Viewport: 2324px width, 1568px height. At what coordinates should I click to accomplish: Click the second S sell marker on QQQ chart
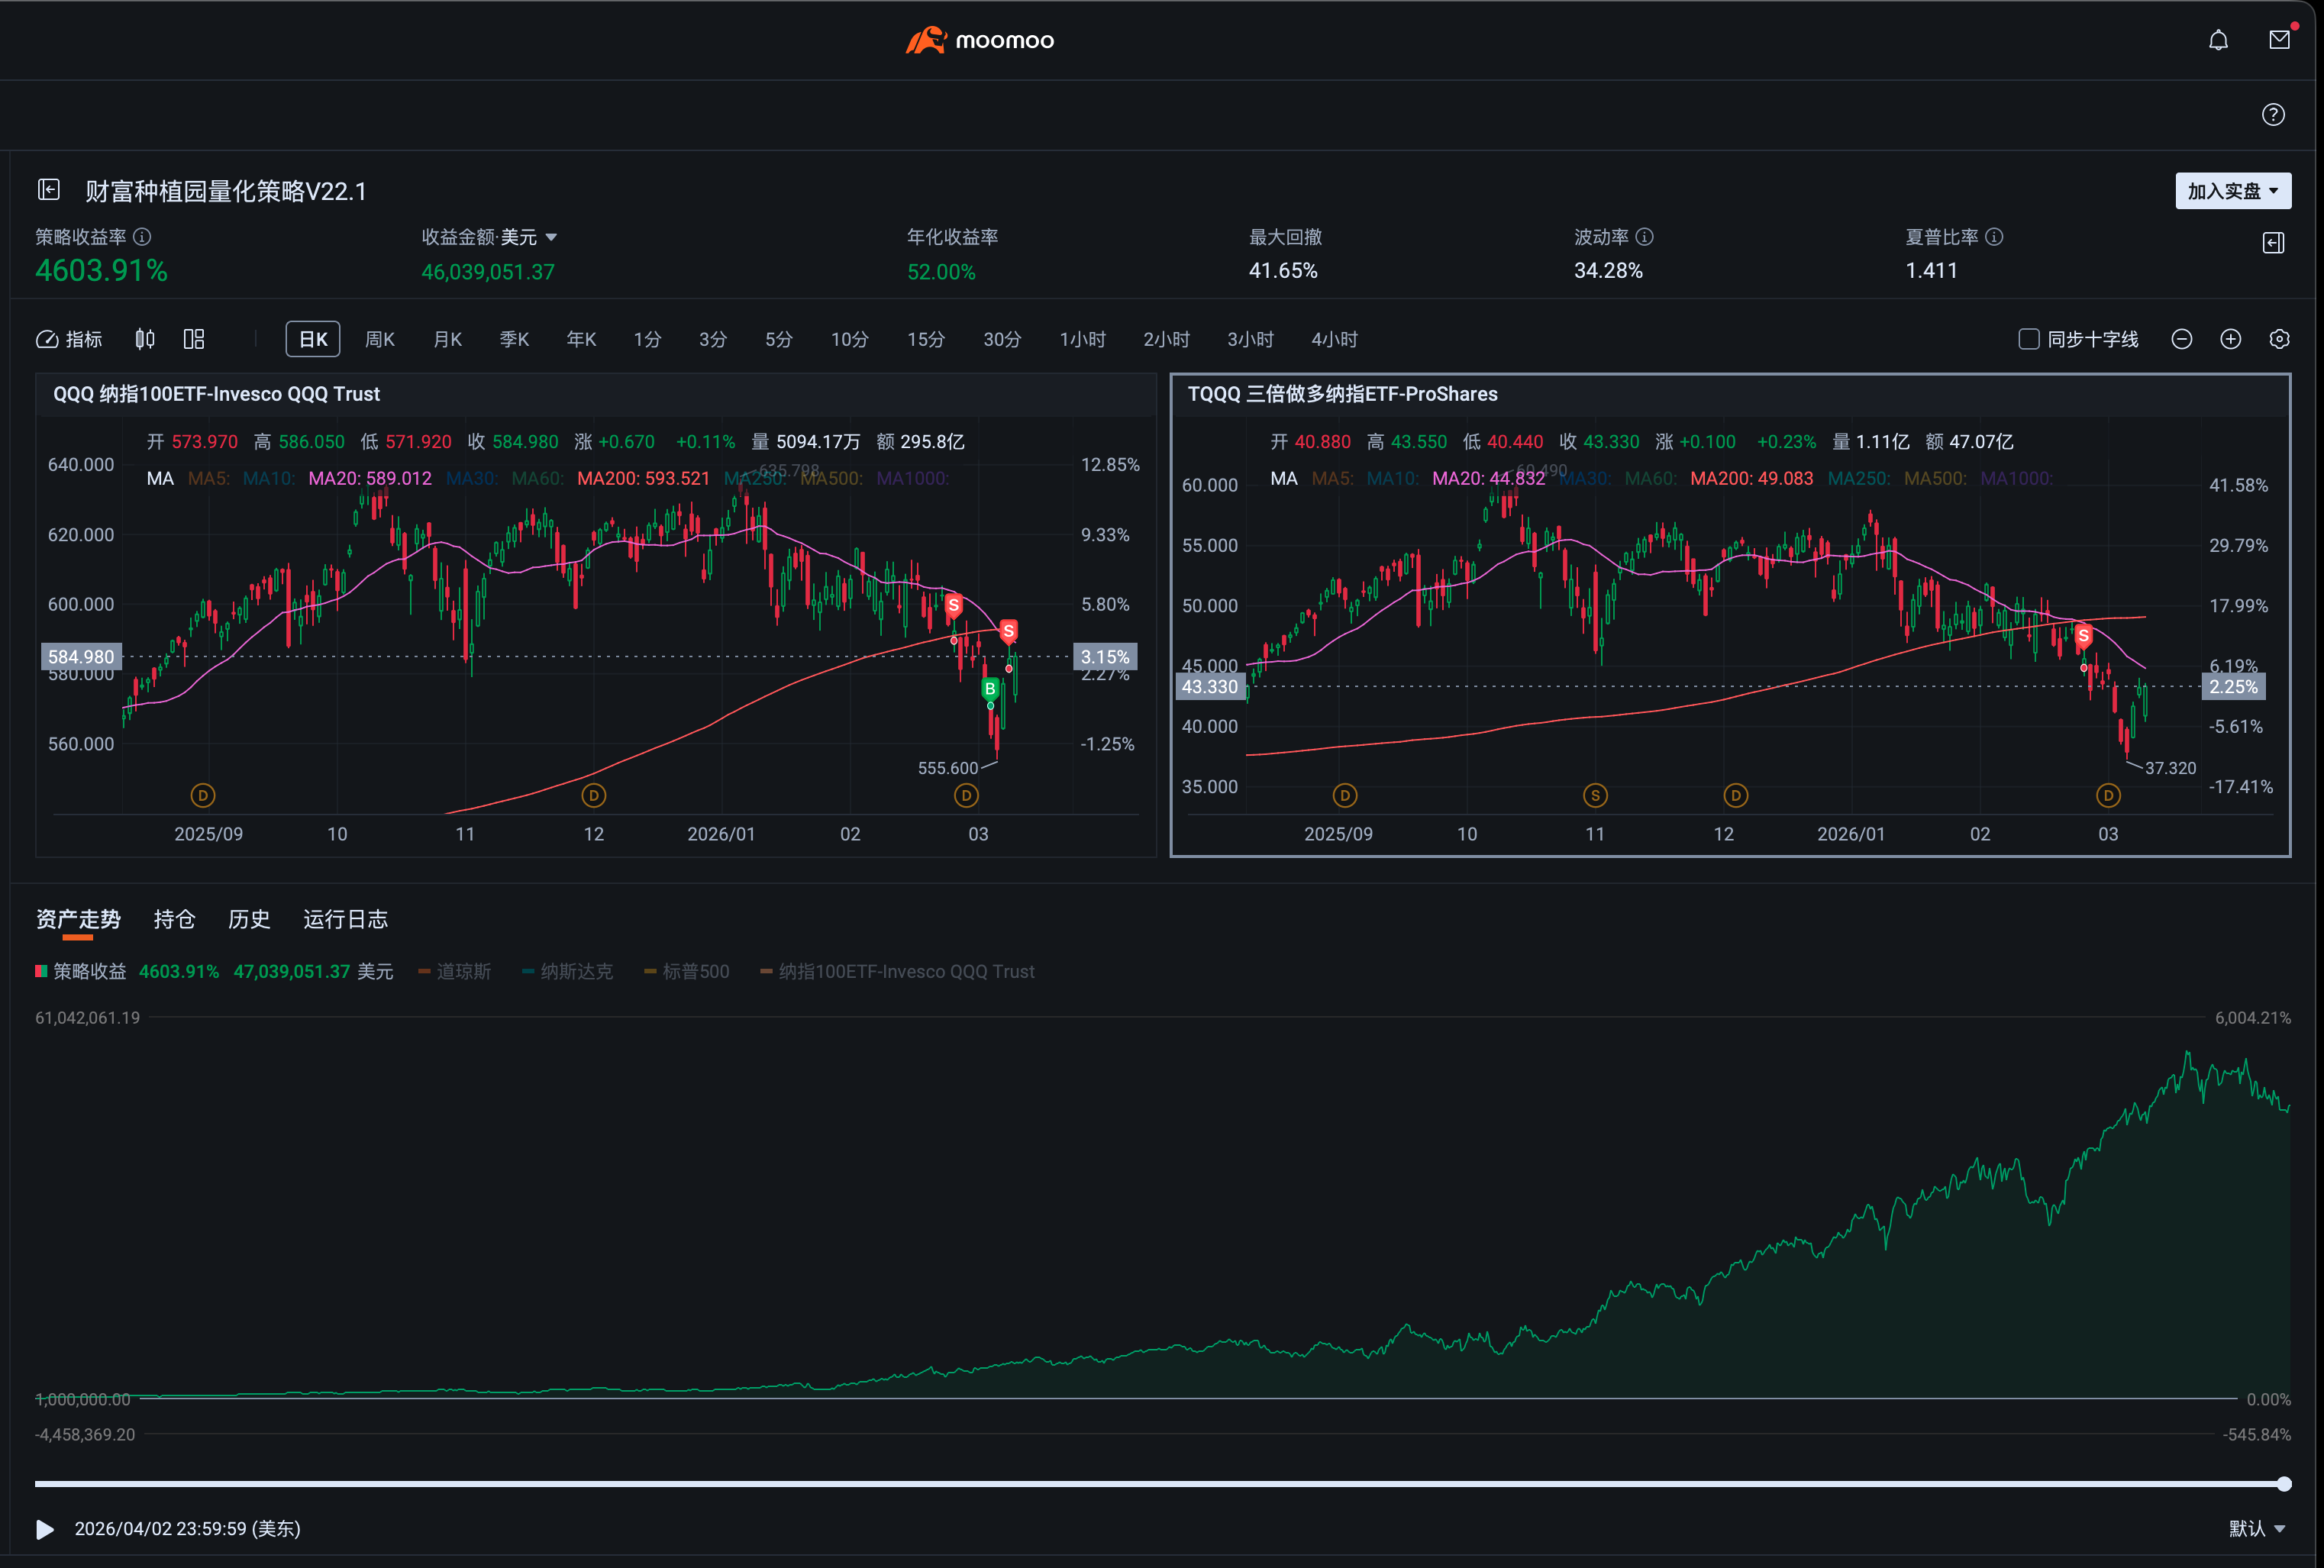pyautogui.click(x=1009, y=631)
